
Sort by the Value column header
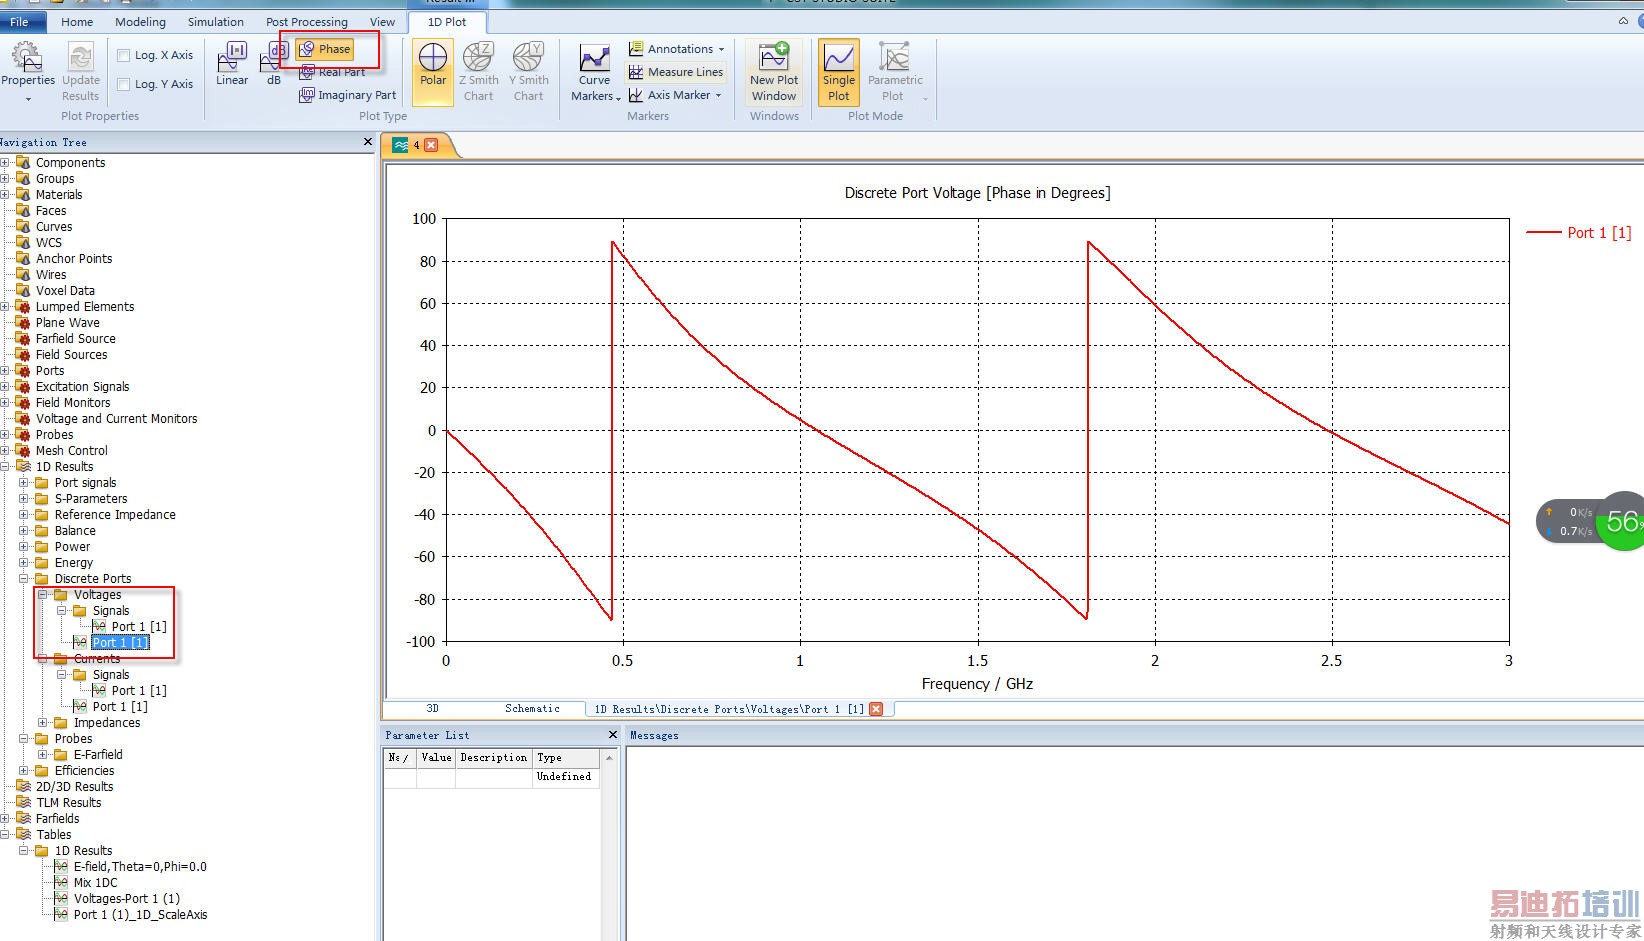436,758
